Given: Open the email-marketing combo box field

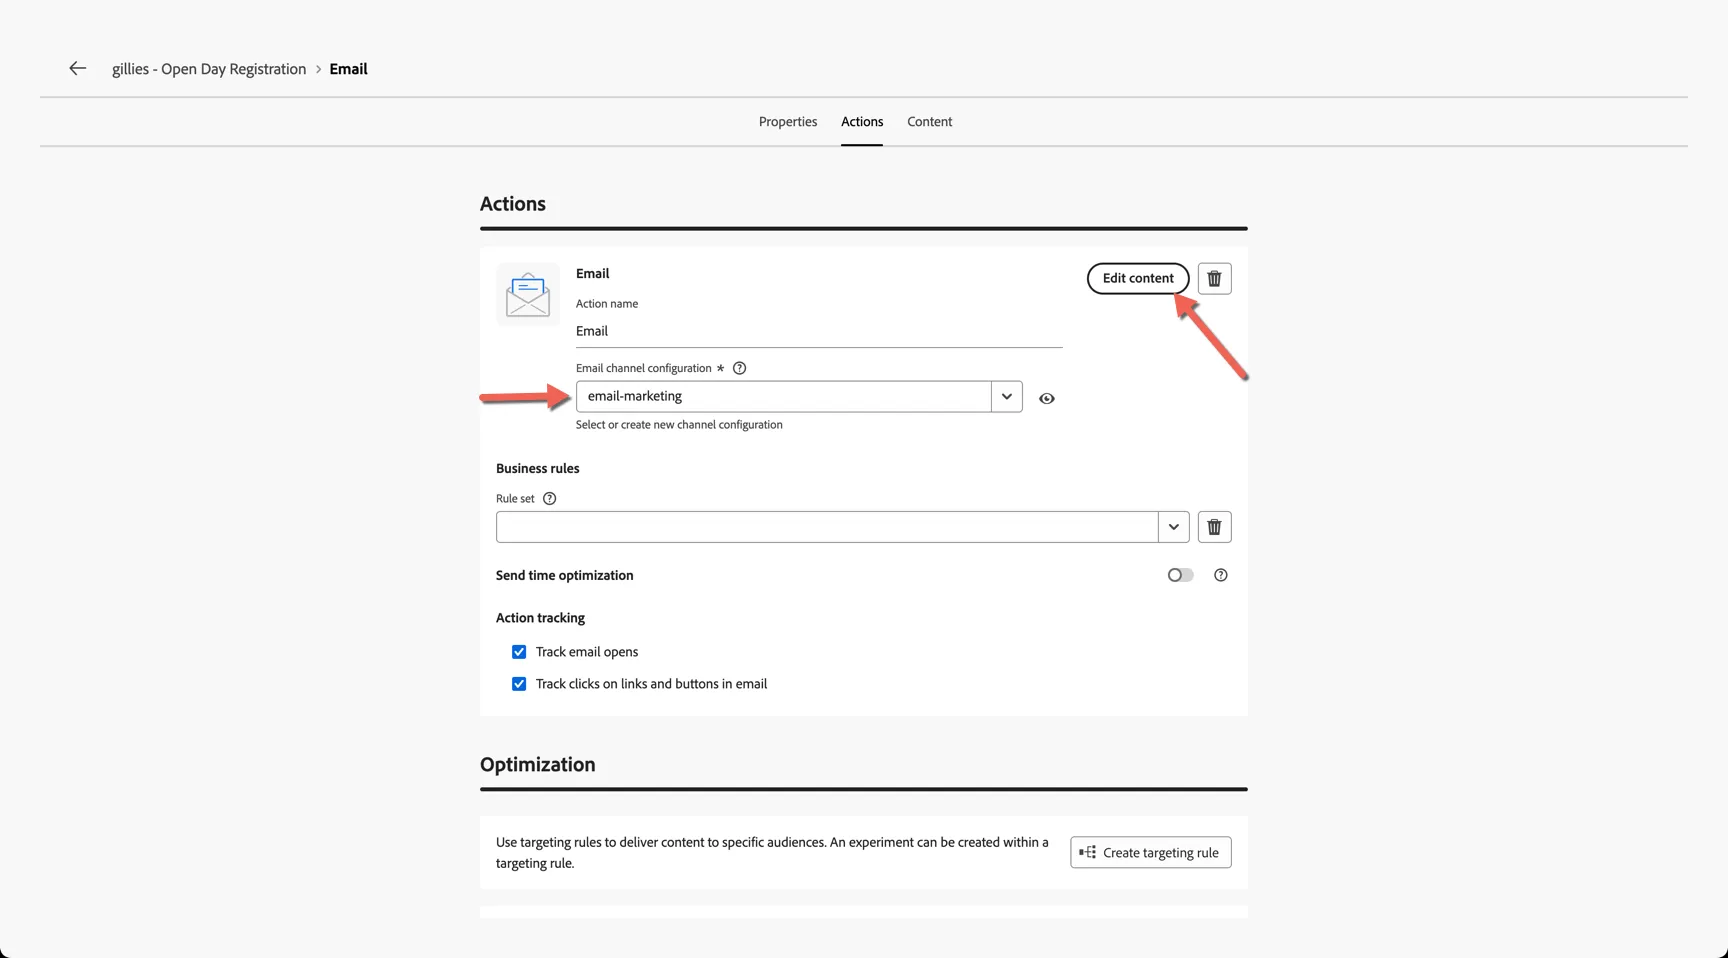Looking at the screenshot, I should 784,396.
